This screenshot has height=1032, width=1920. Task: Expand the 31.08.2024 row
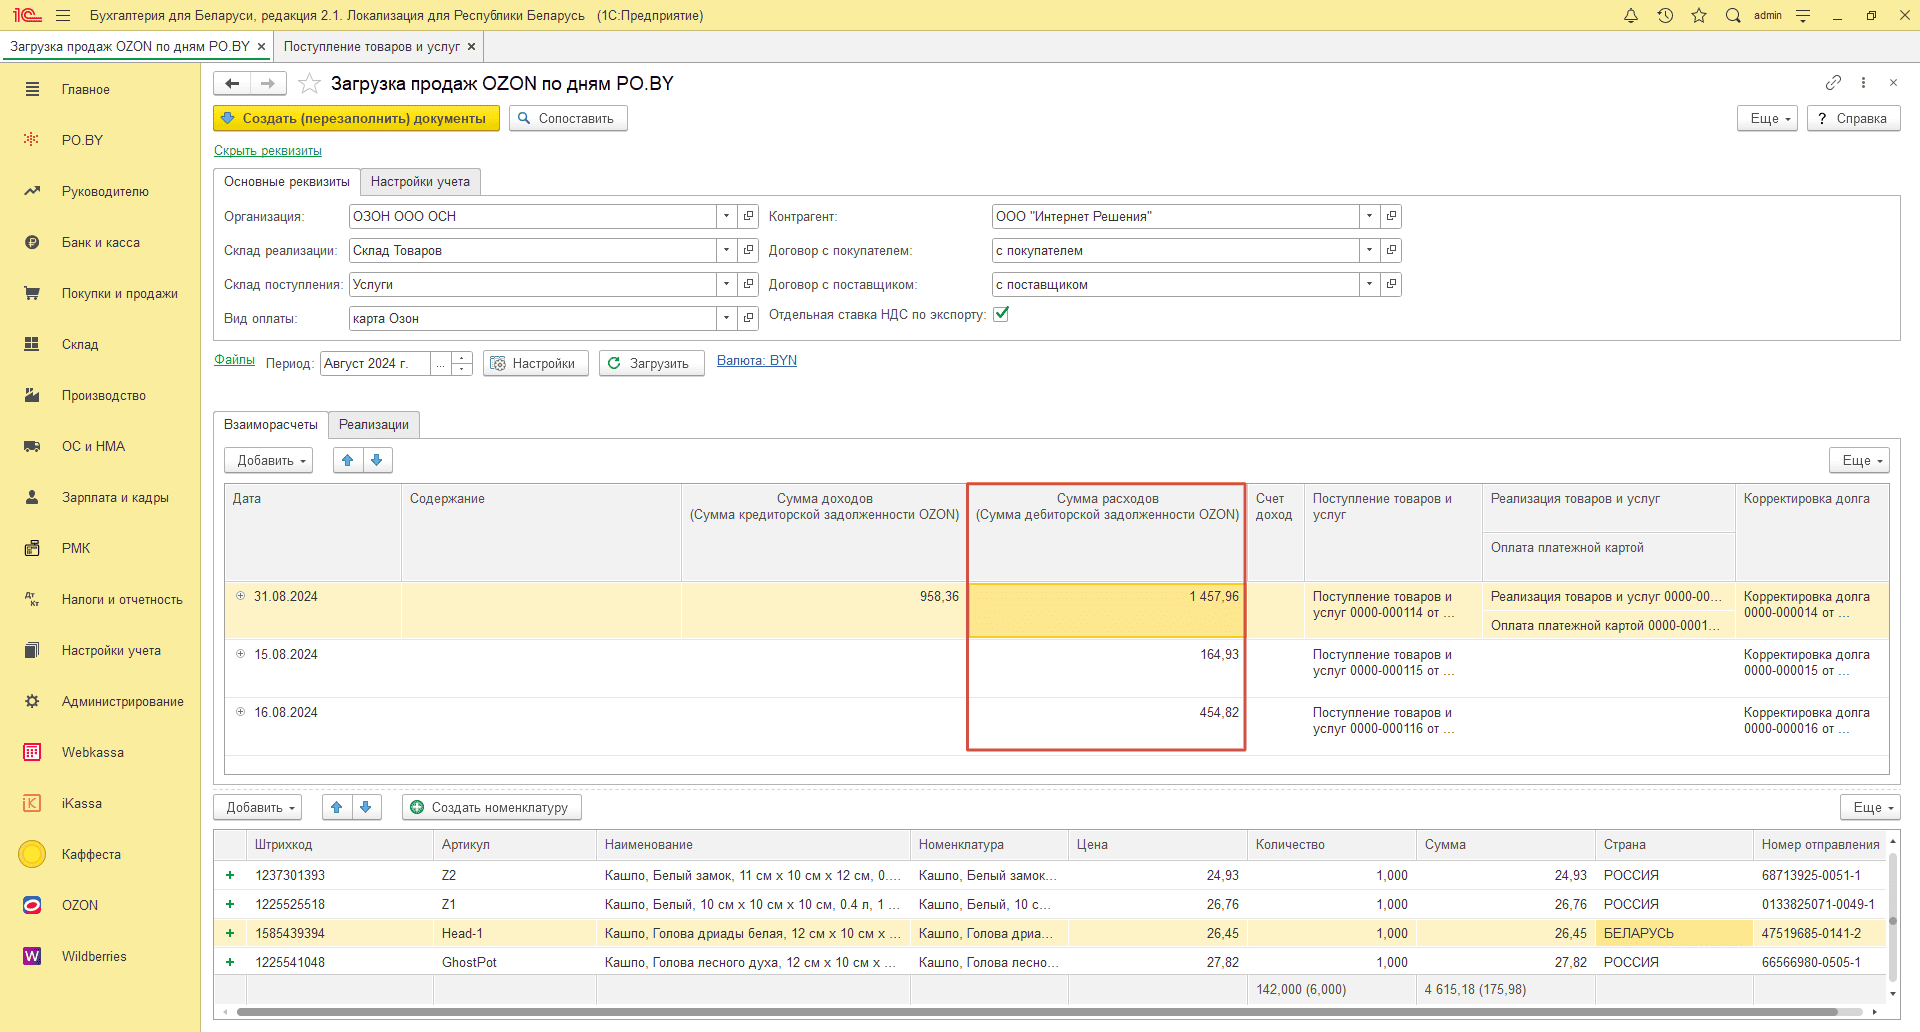coord(240,596)
